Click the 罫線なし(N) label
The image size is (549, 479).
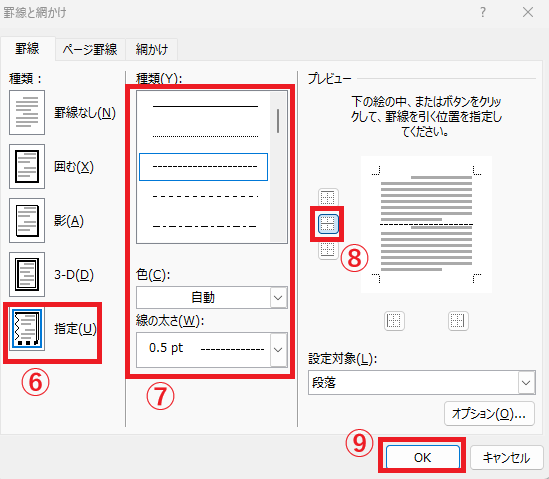pos(85,113)
